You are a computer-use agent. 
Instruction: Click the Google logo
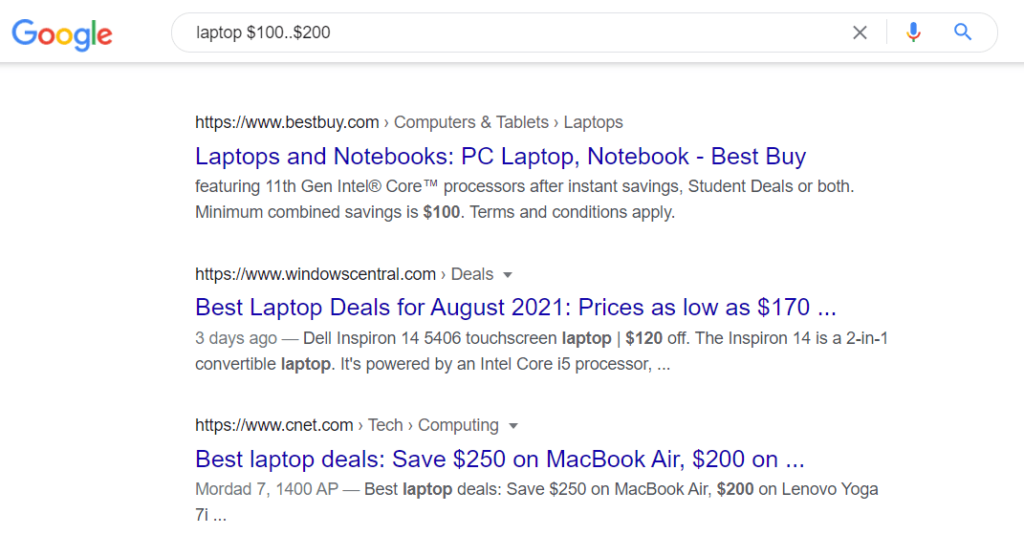coord(62,33)
